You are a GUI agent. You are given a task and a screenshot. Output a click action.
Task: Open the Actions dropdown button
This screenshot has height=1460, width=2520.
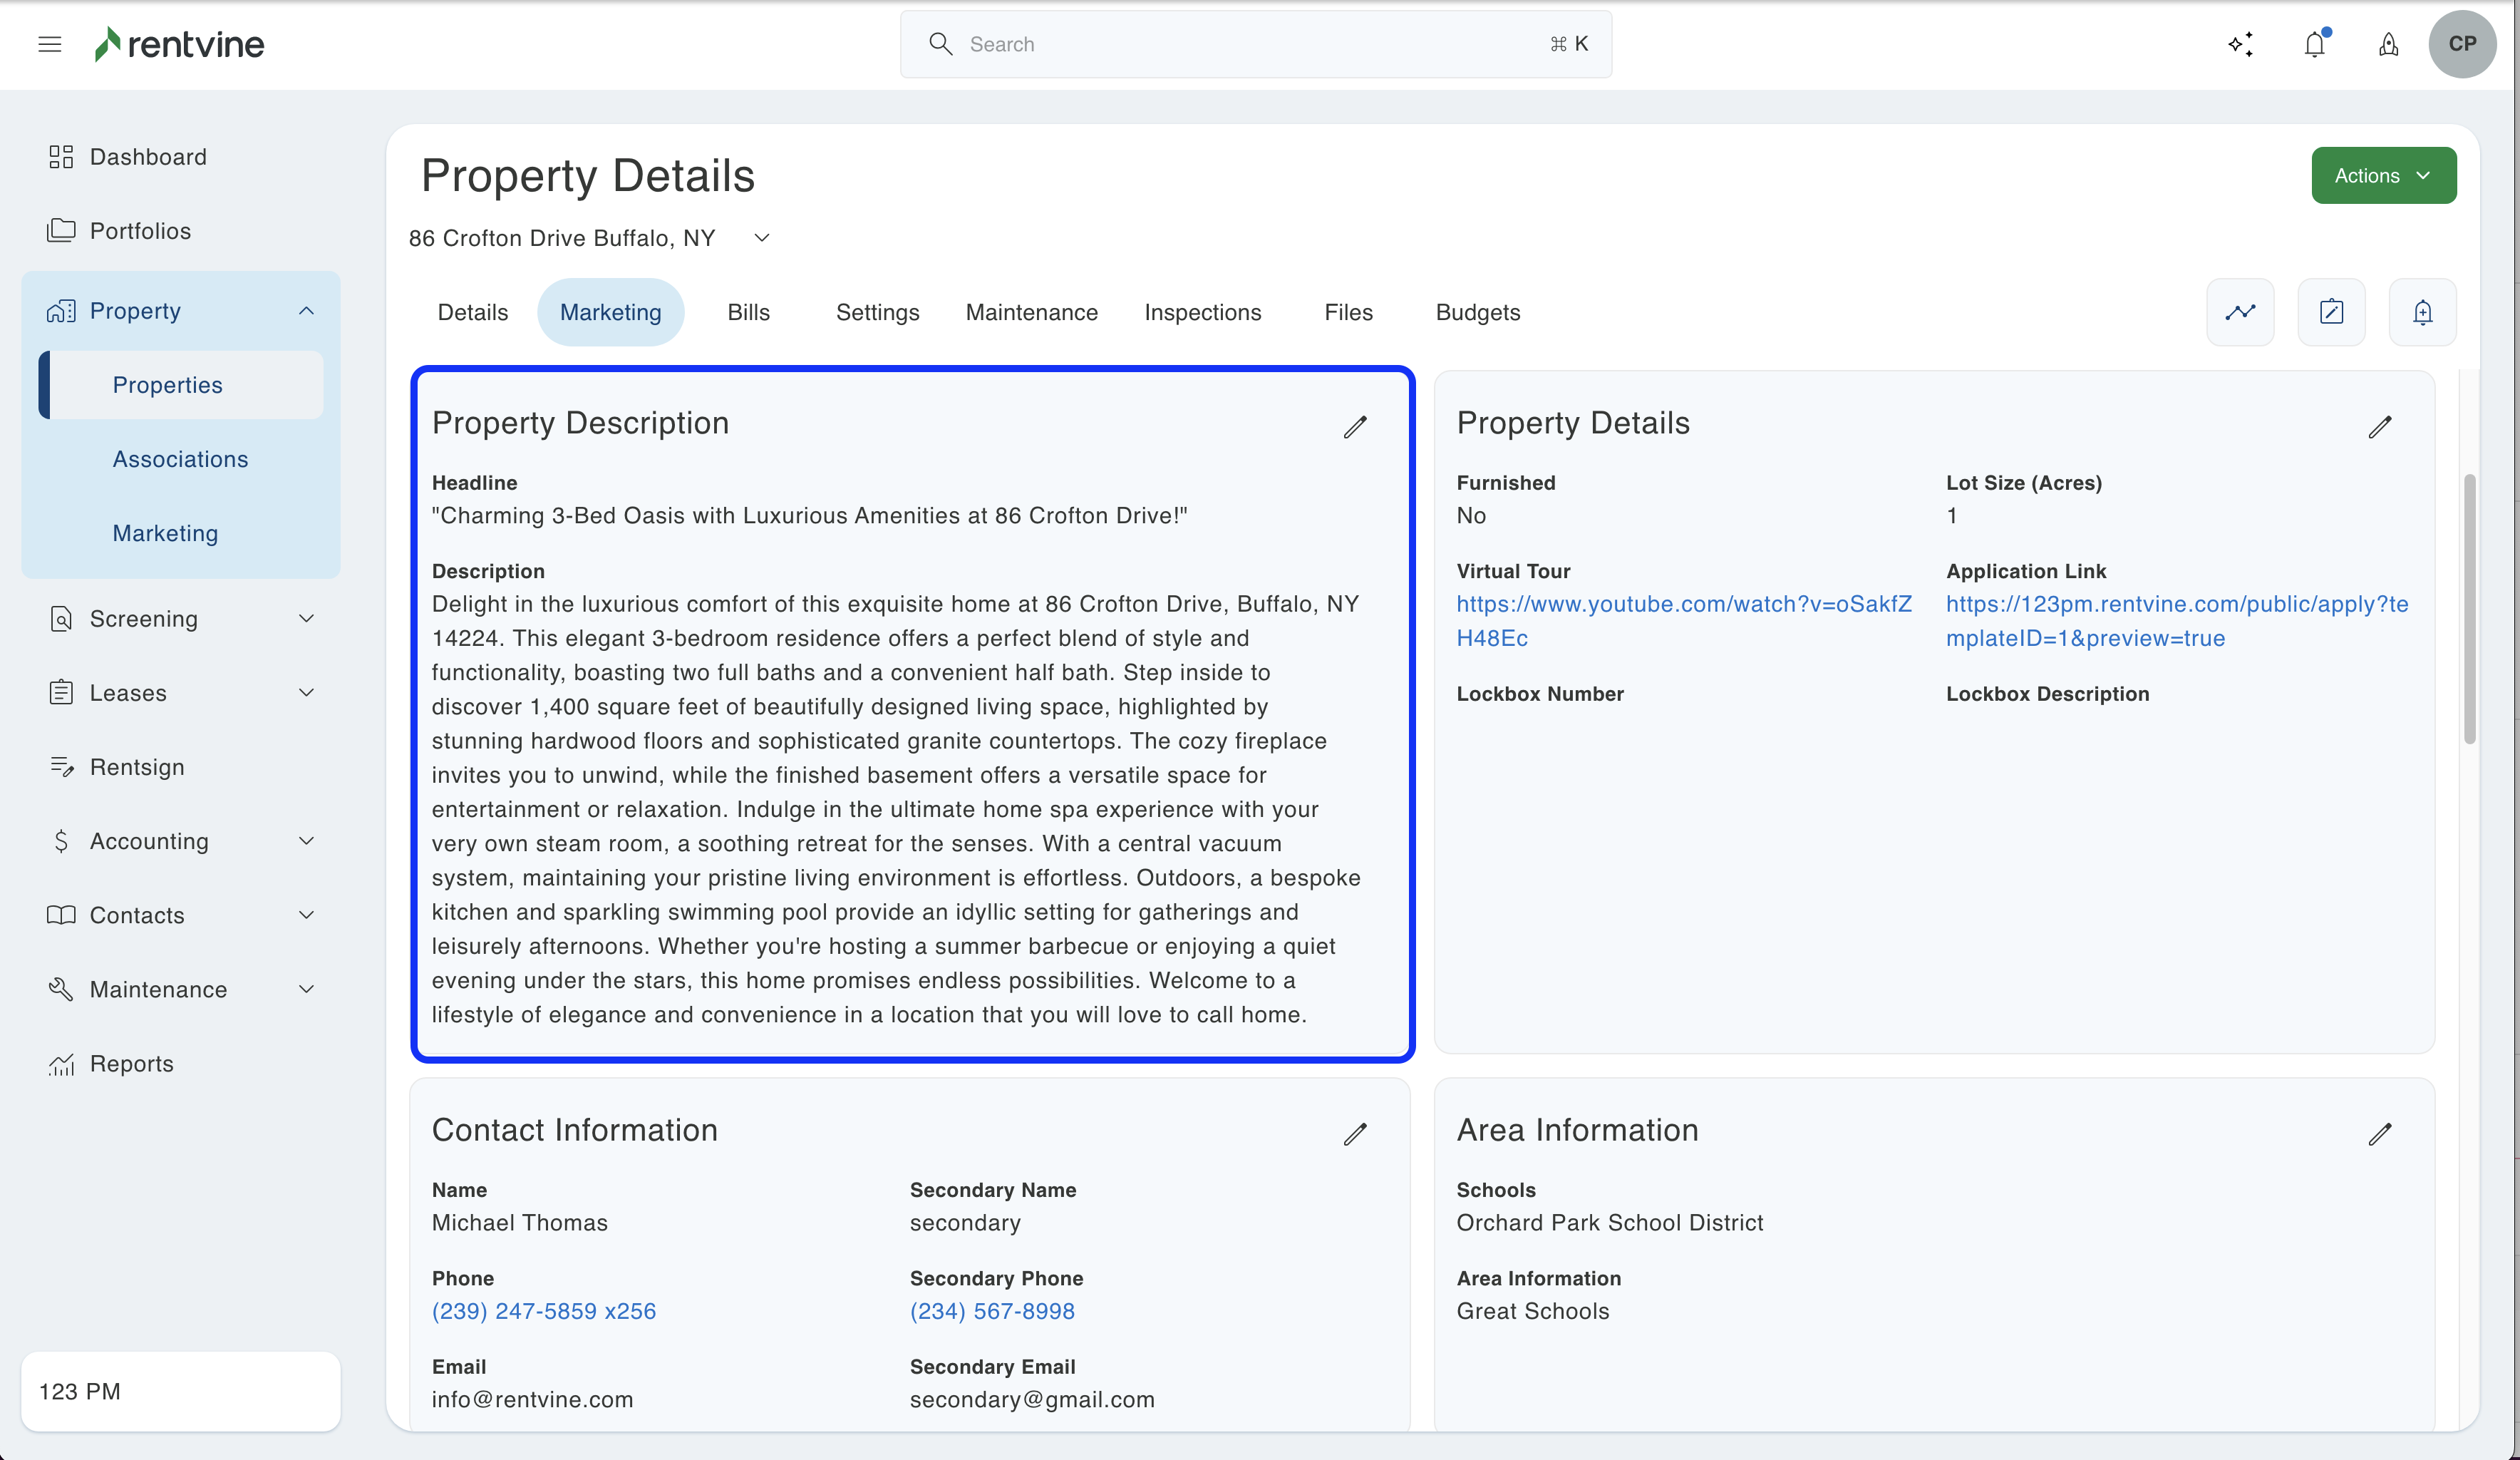[x=2383, y=176]
